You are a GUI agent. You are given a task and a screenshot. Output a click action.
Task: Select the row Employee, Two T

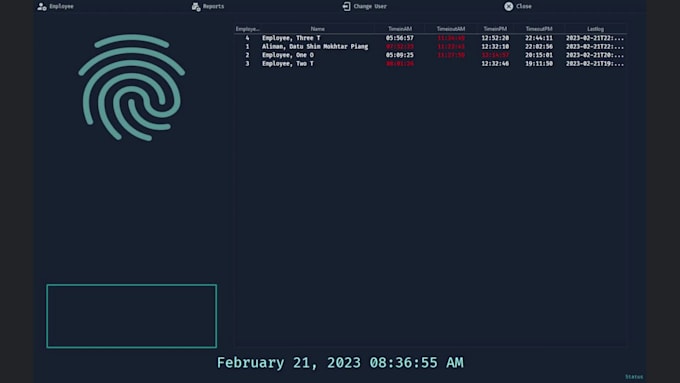tap(430, 64)
